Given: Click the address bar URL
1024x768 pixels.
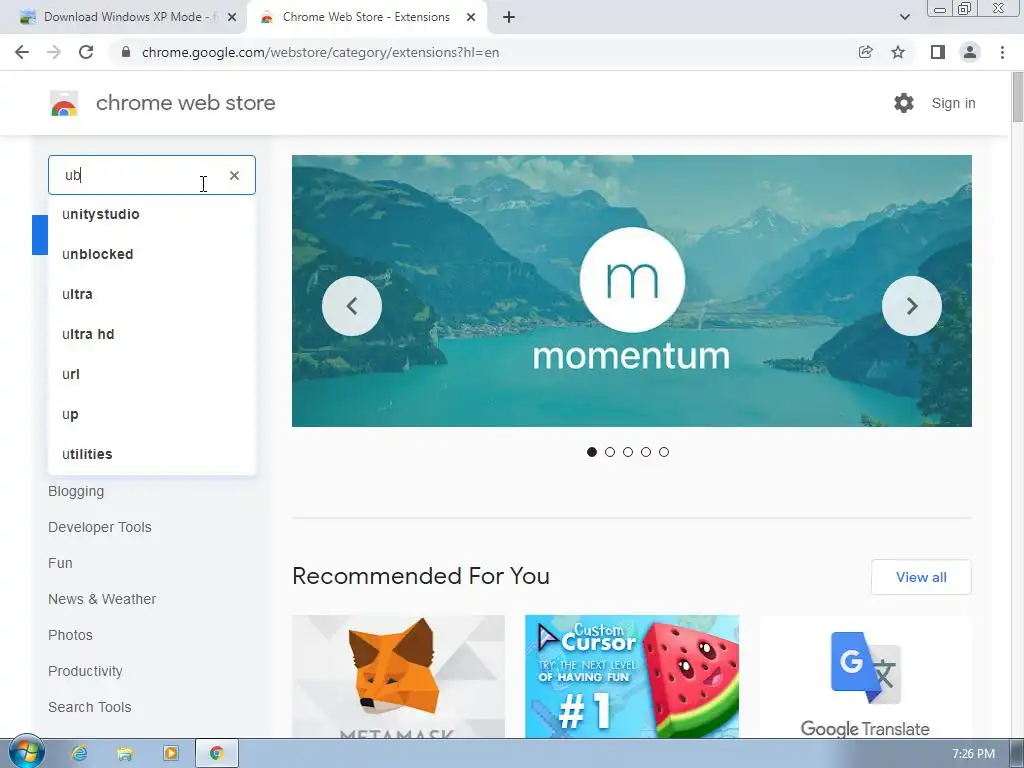Looking at the screenshot, I should (320, 52).
